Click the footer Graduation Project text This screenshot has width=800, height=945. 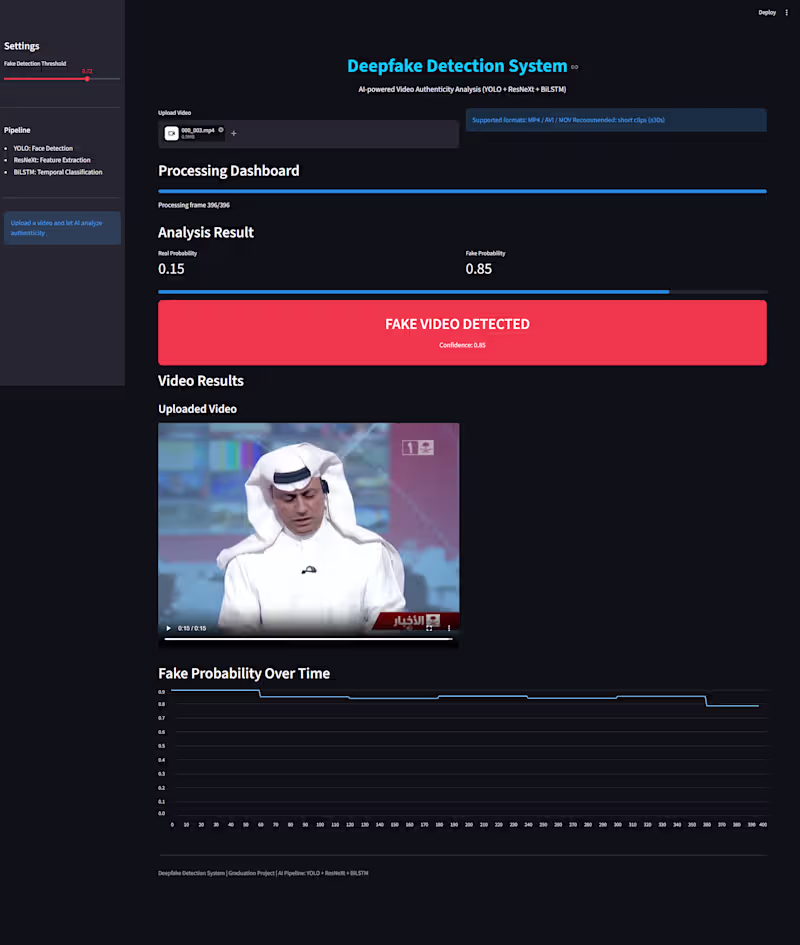[251, 873]
